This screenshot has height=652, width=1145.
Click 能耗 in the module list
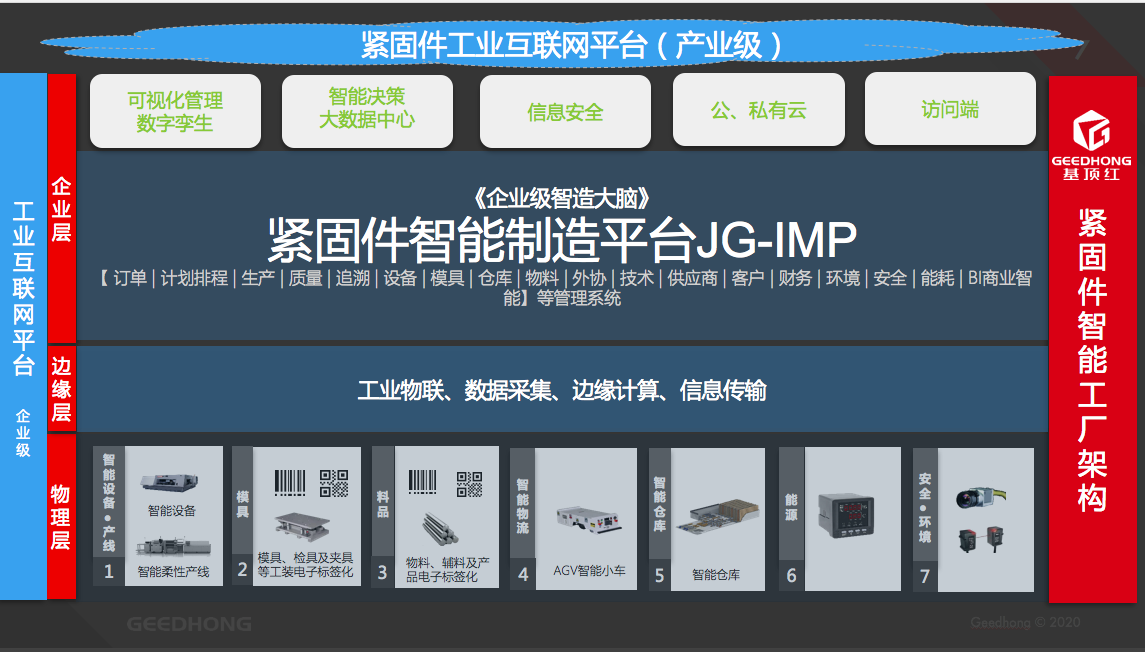938,278
